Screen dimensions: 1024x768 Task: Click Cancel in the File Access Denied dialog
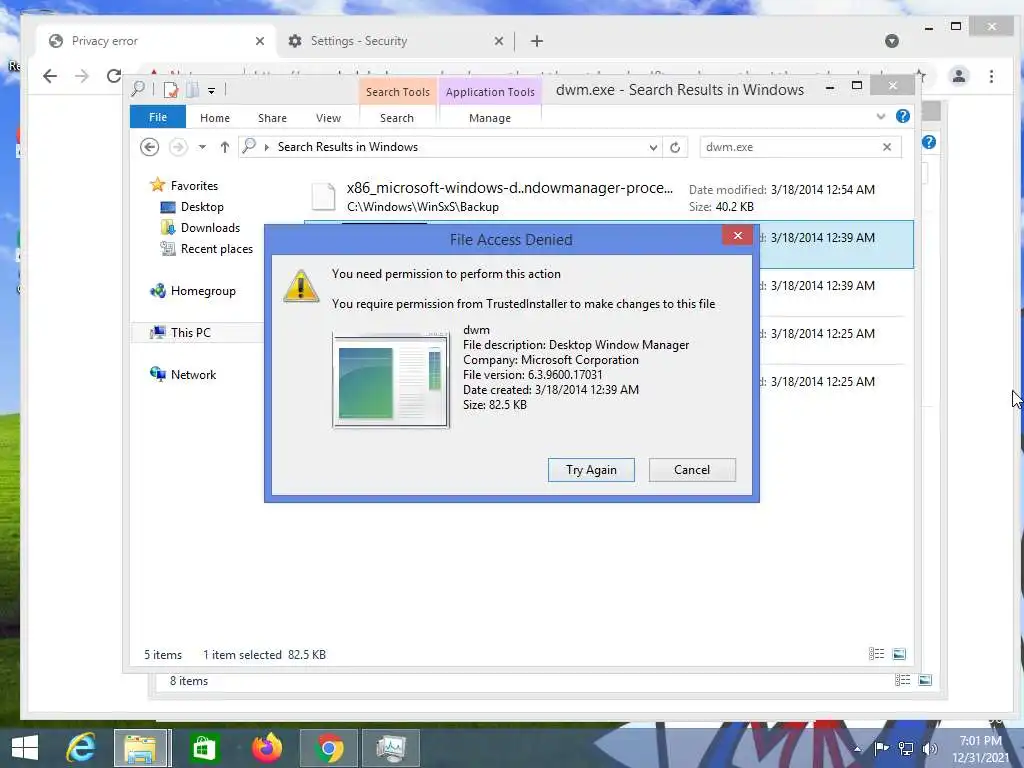[x=692, y=470]
